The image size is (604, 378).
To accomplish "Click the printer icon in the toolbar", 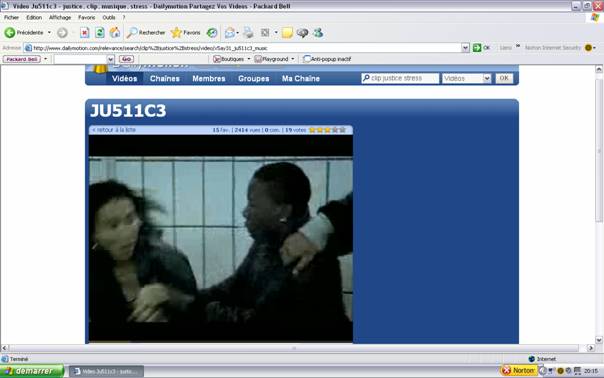I will (x=248, y=33).
